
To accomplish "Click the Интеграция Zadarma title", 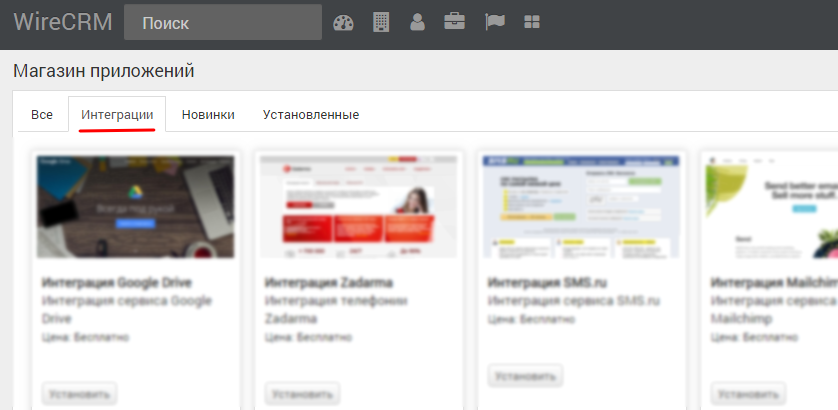I will tap(329, 282).
